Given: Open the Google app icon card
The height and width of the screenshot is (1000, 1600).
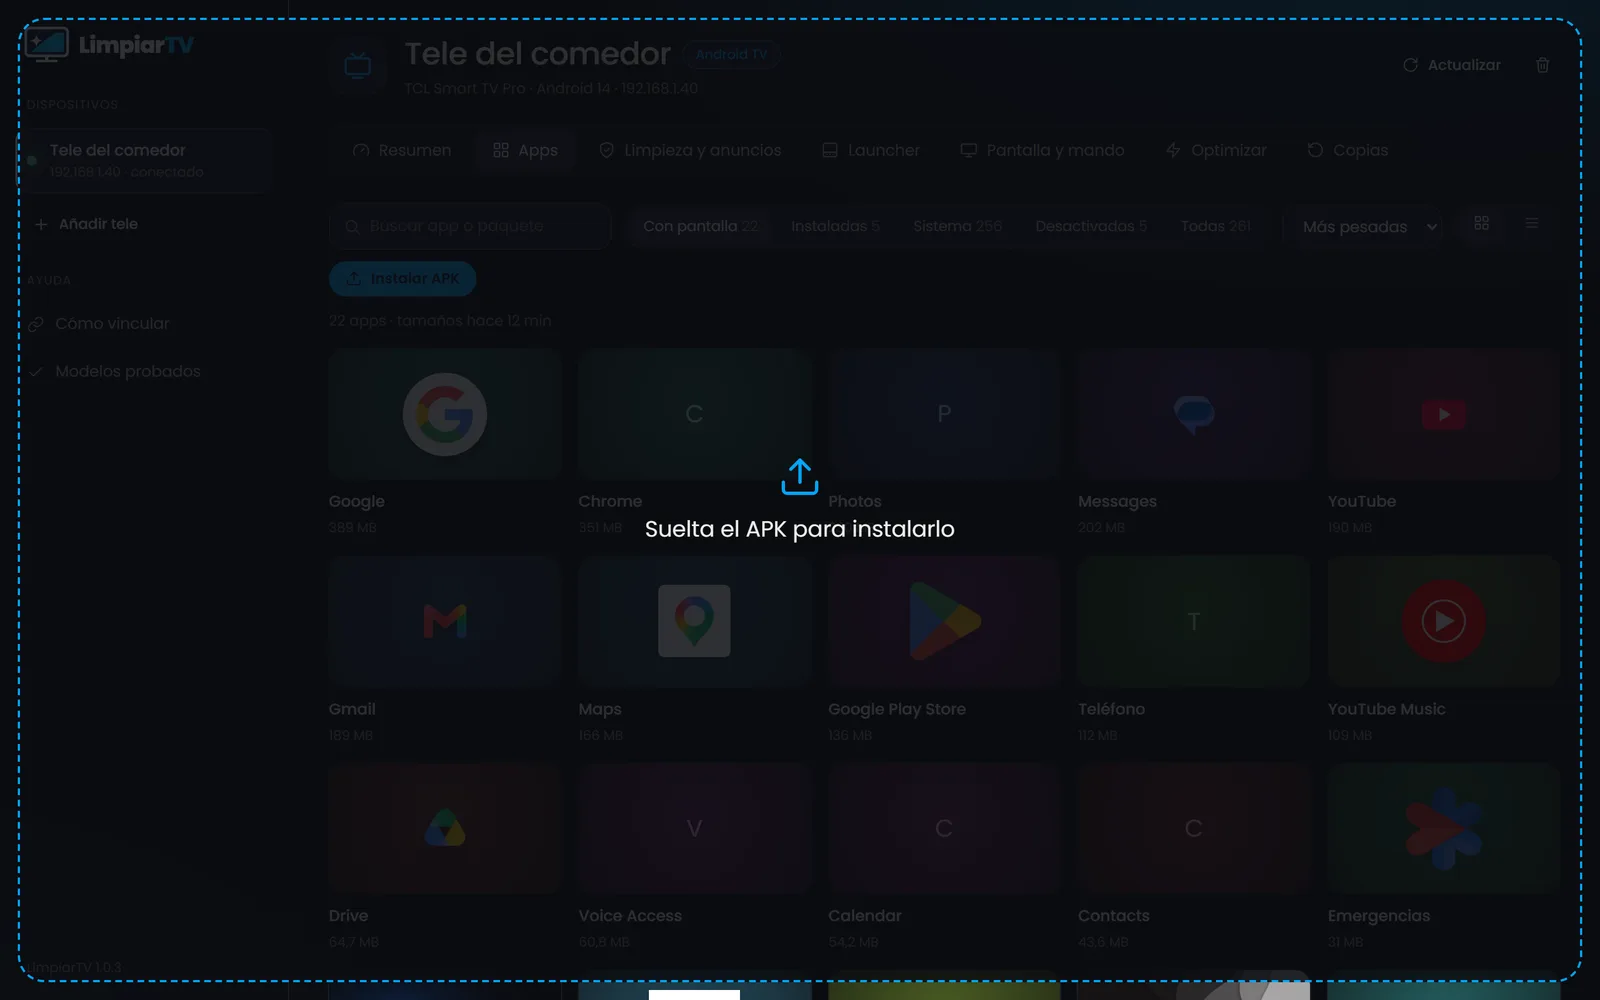Looking at the screenshot, I should point(445,414).
